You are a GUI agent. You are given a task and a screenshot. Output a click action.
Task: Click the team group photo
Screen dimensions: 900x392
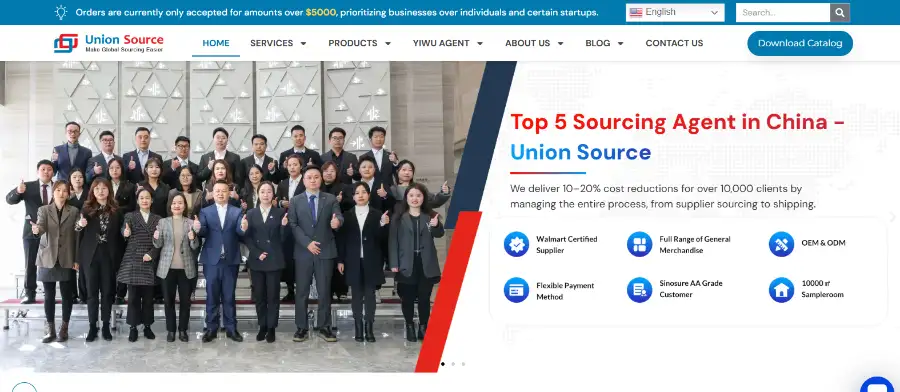tap(241, 216)
